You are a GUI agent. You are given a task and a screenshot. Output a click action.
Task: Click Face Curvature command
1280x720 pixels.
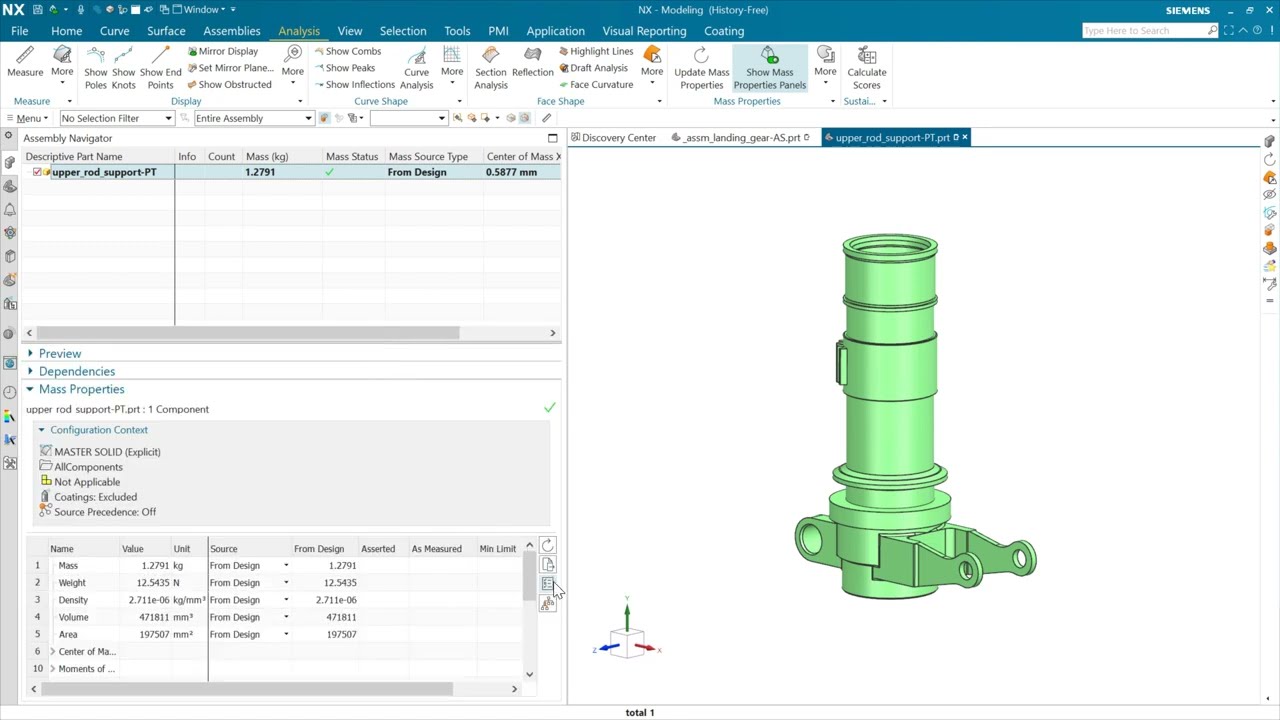[x=596, y=85]
